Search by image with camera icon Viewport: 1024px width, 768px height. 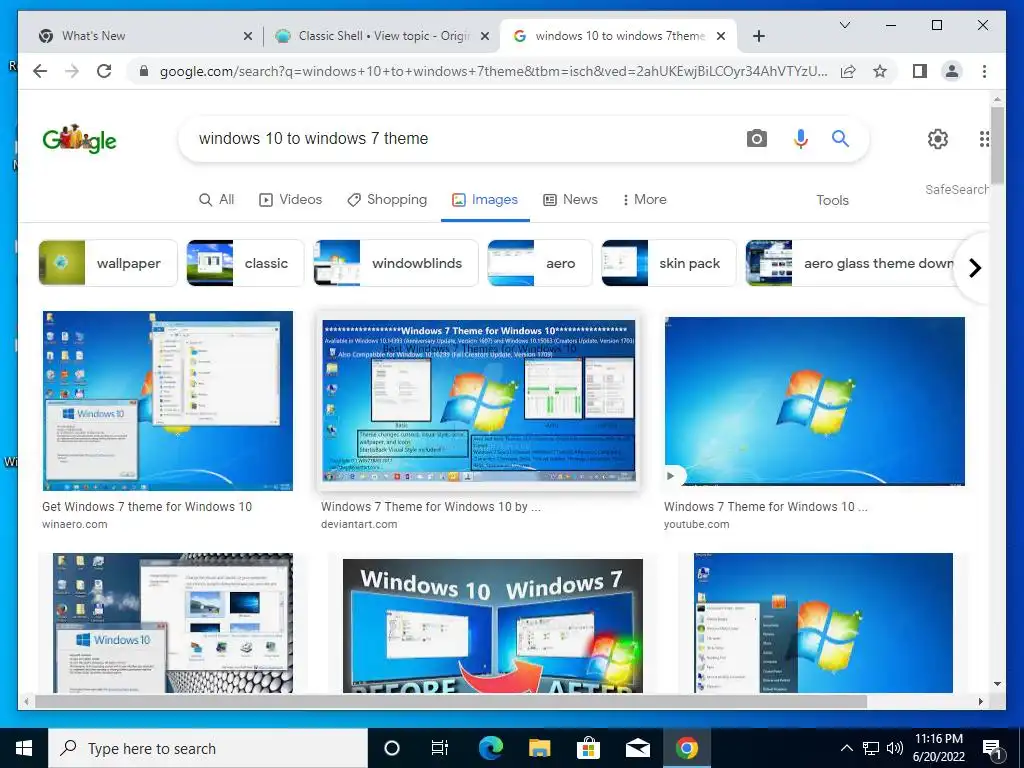pyautogui.click(x=756, y=138)
